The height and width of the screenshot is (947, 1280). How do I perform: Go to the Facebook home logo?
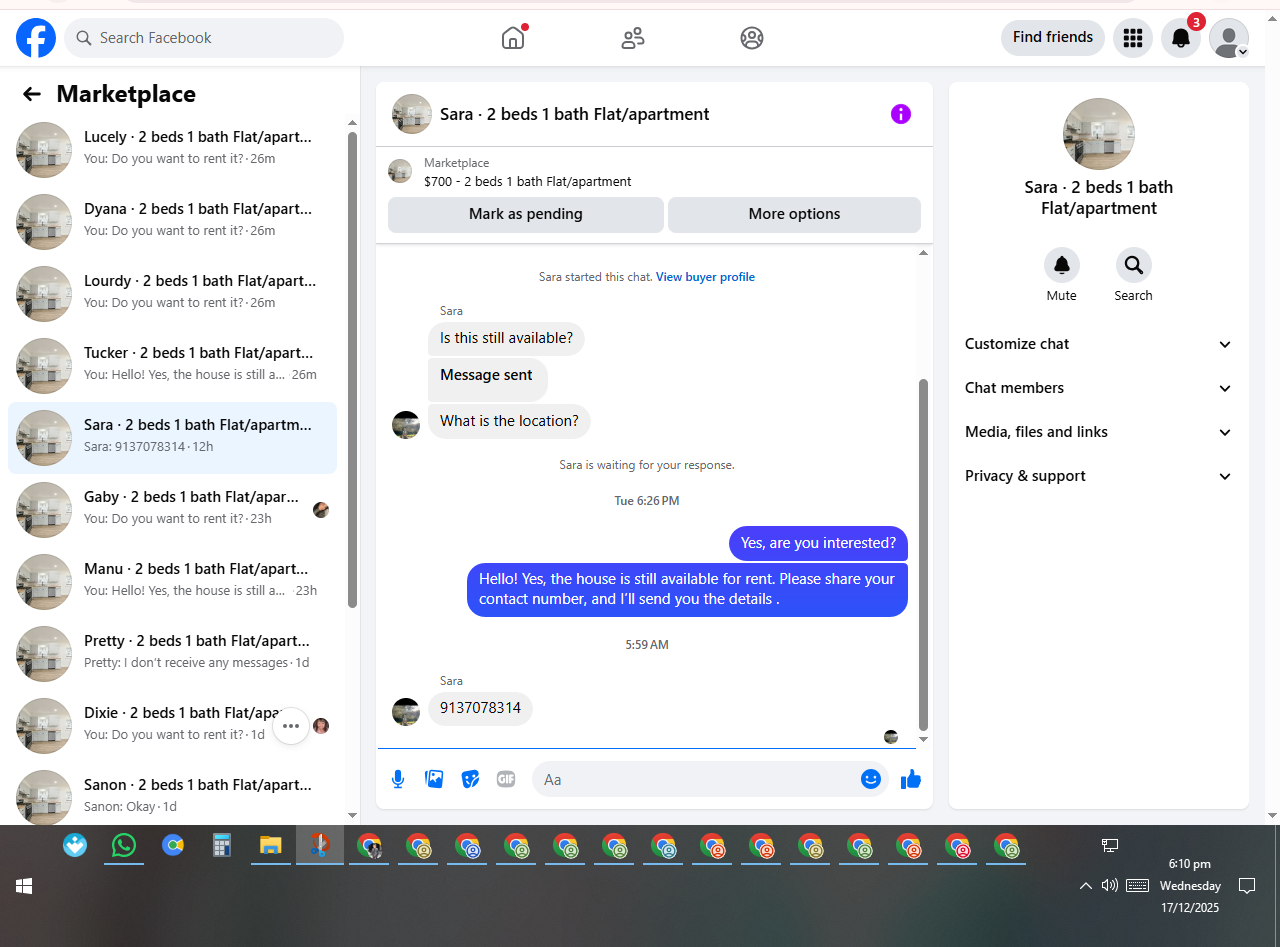click(36, 38)
